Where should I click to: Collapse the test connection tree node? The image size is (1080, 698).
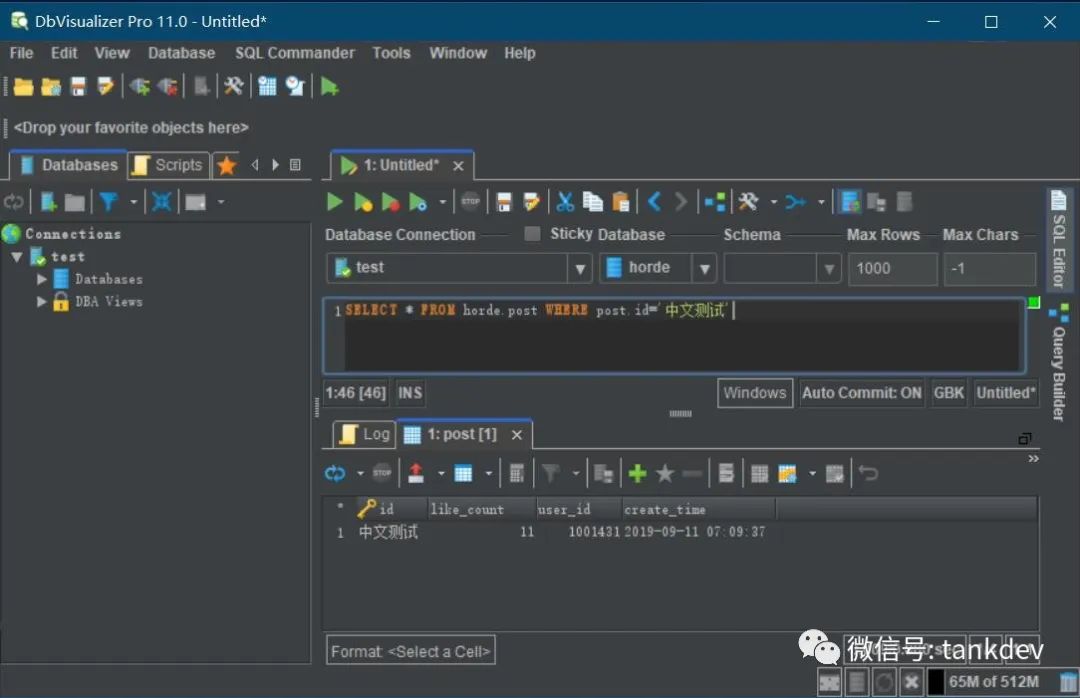[17, 257]
